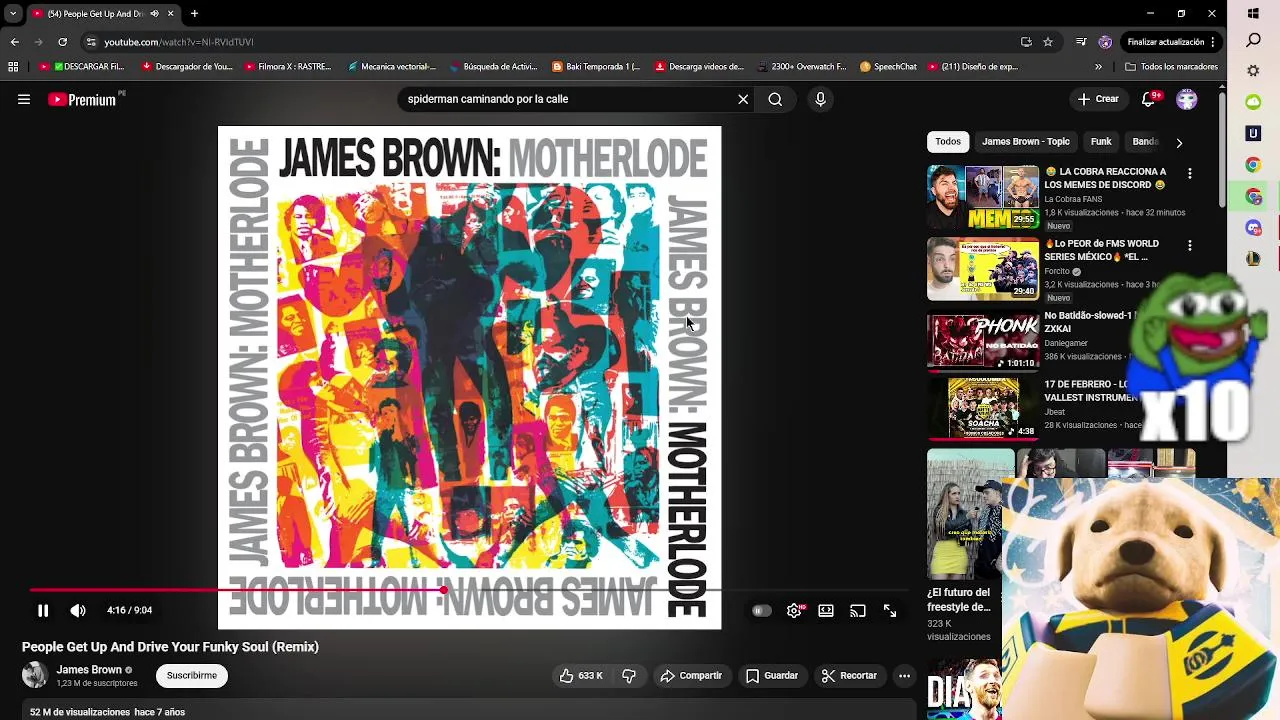Mute the video volume

coord(78,610)
